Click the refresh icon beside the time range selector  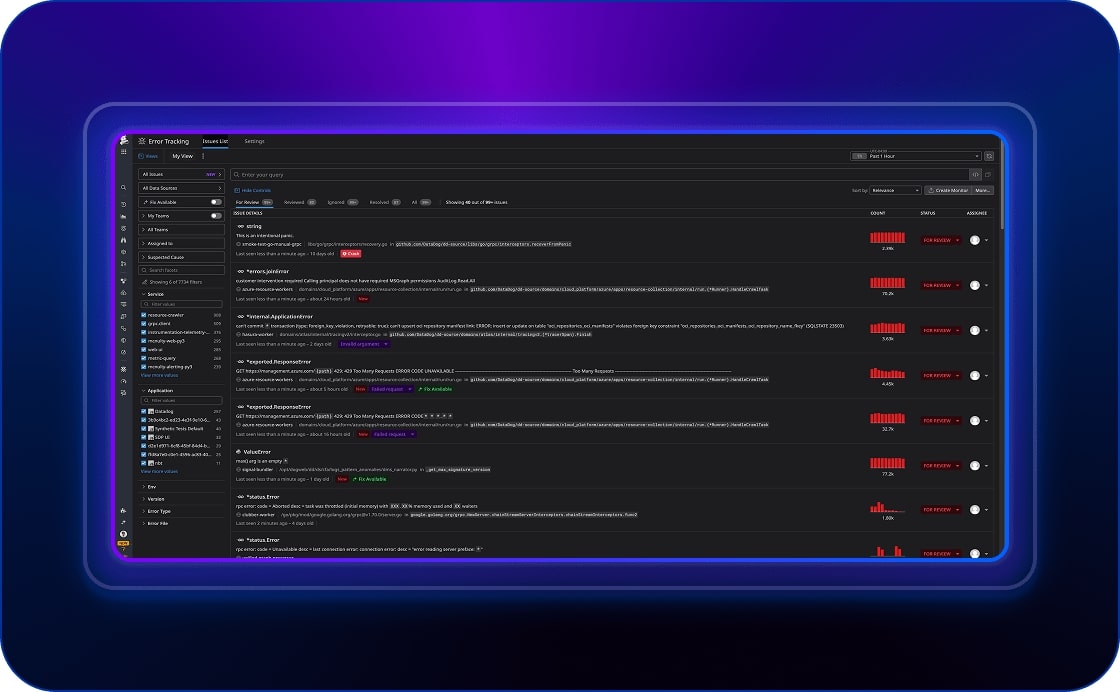point(990,156)
